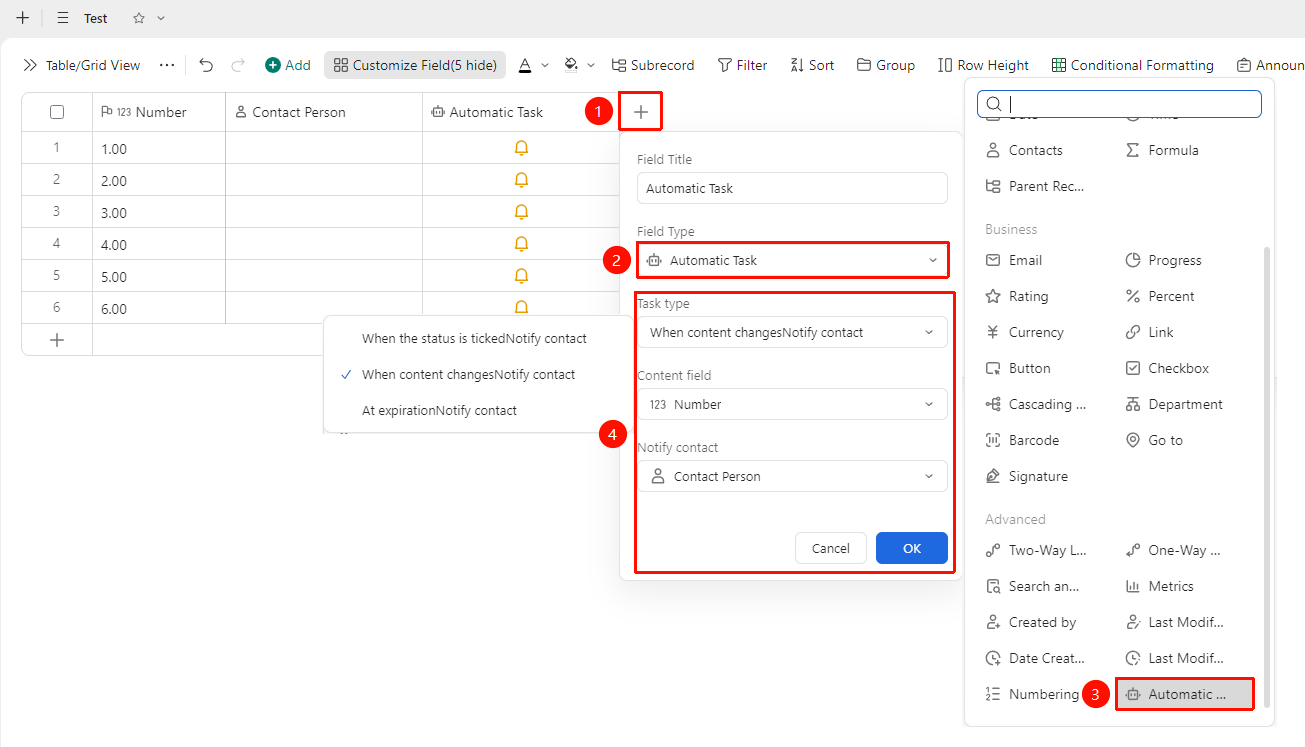Select the Go to field type
The width and height of the screenshot is (1305, 747).
(1154, 440)
